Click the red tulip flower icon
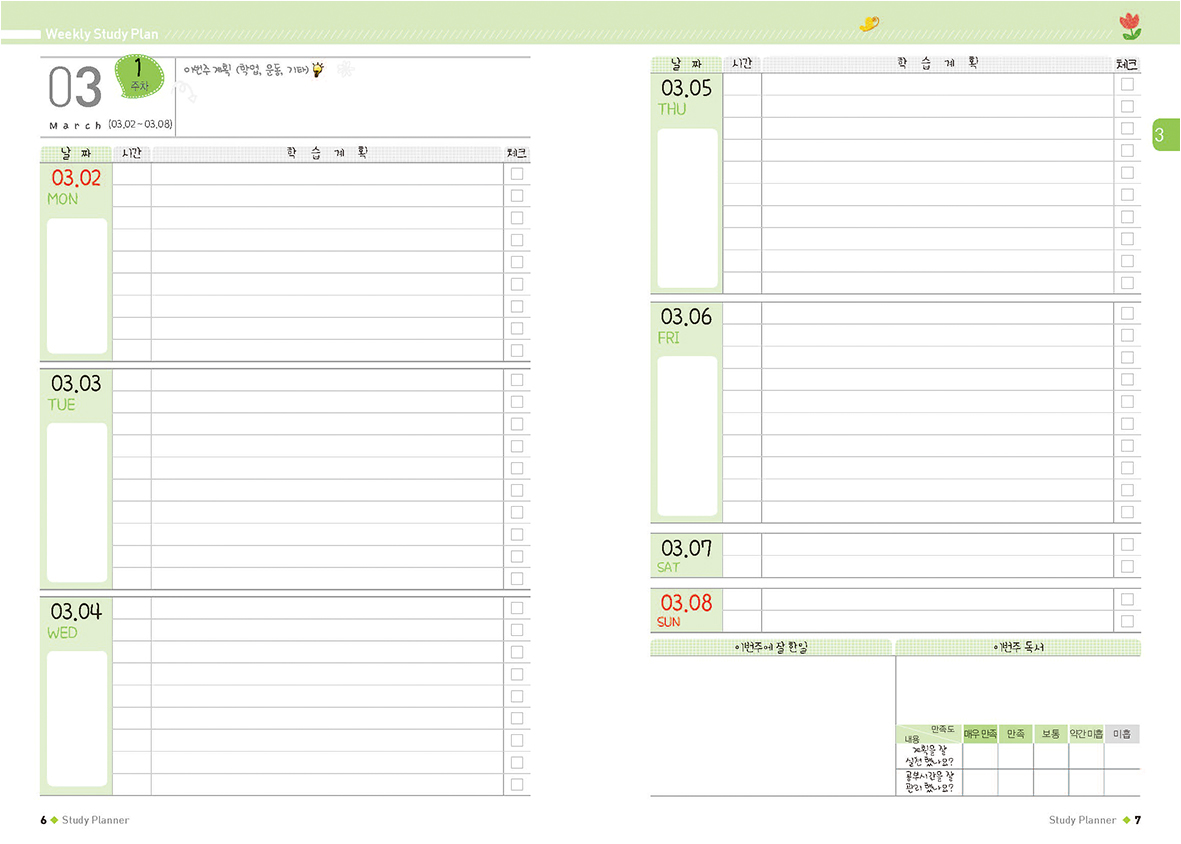Image resolution: width=1181 pixels, height=844 pixels. (x=1130, y=26)
